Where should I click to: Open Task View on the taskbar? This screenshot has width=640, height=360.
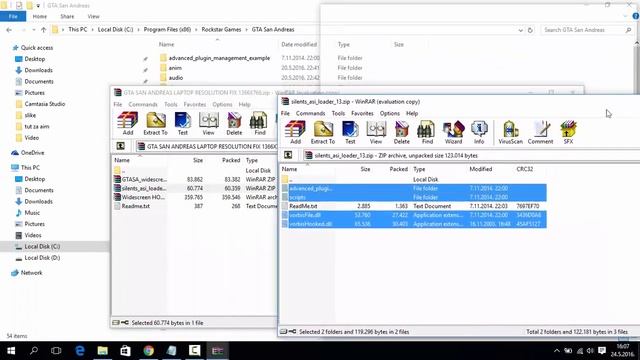click(56, 351)
